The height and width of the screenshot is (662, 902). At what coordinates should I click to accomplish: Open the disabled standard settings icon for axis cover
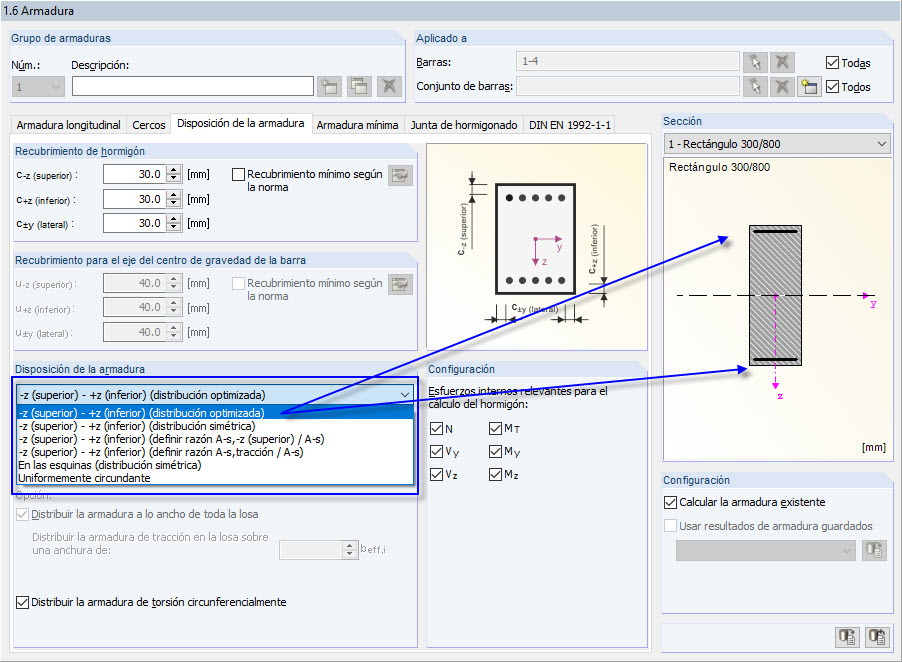[x=400, y=284]
